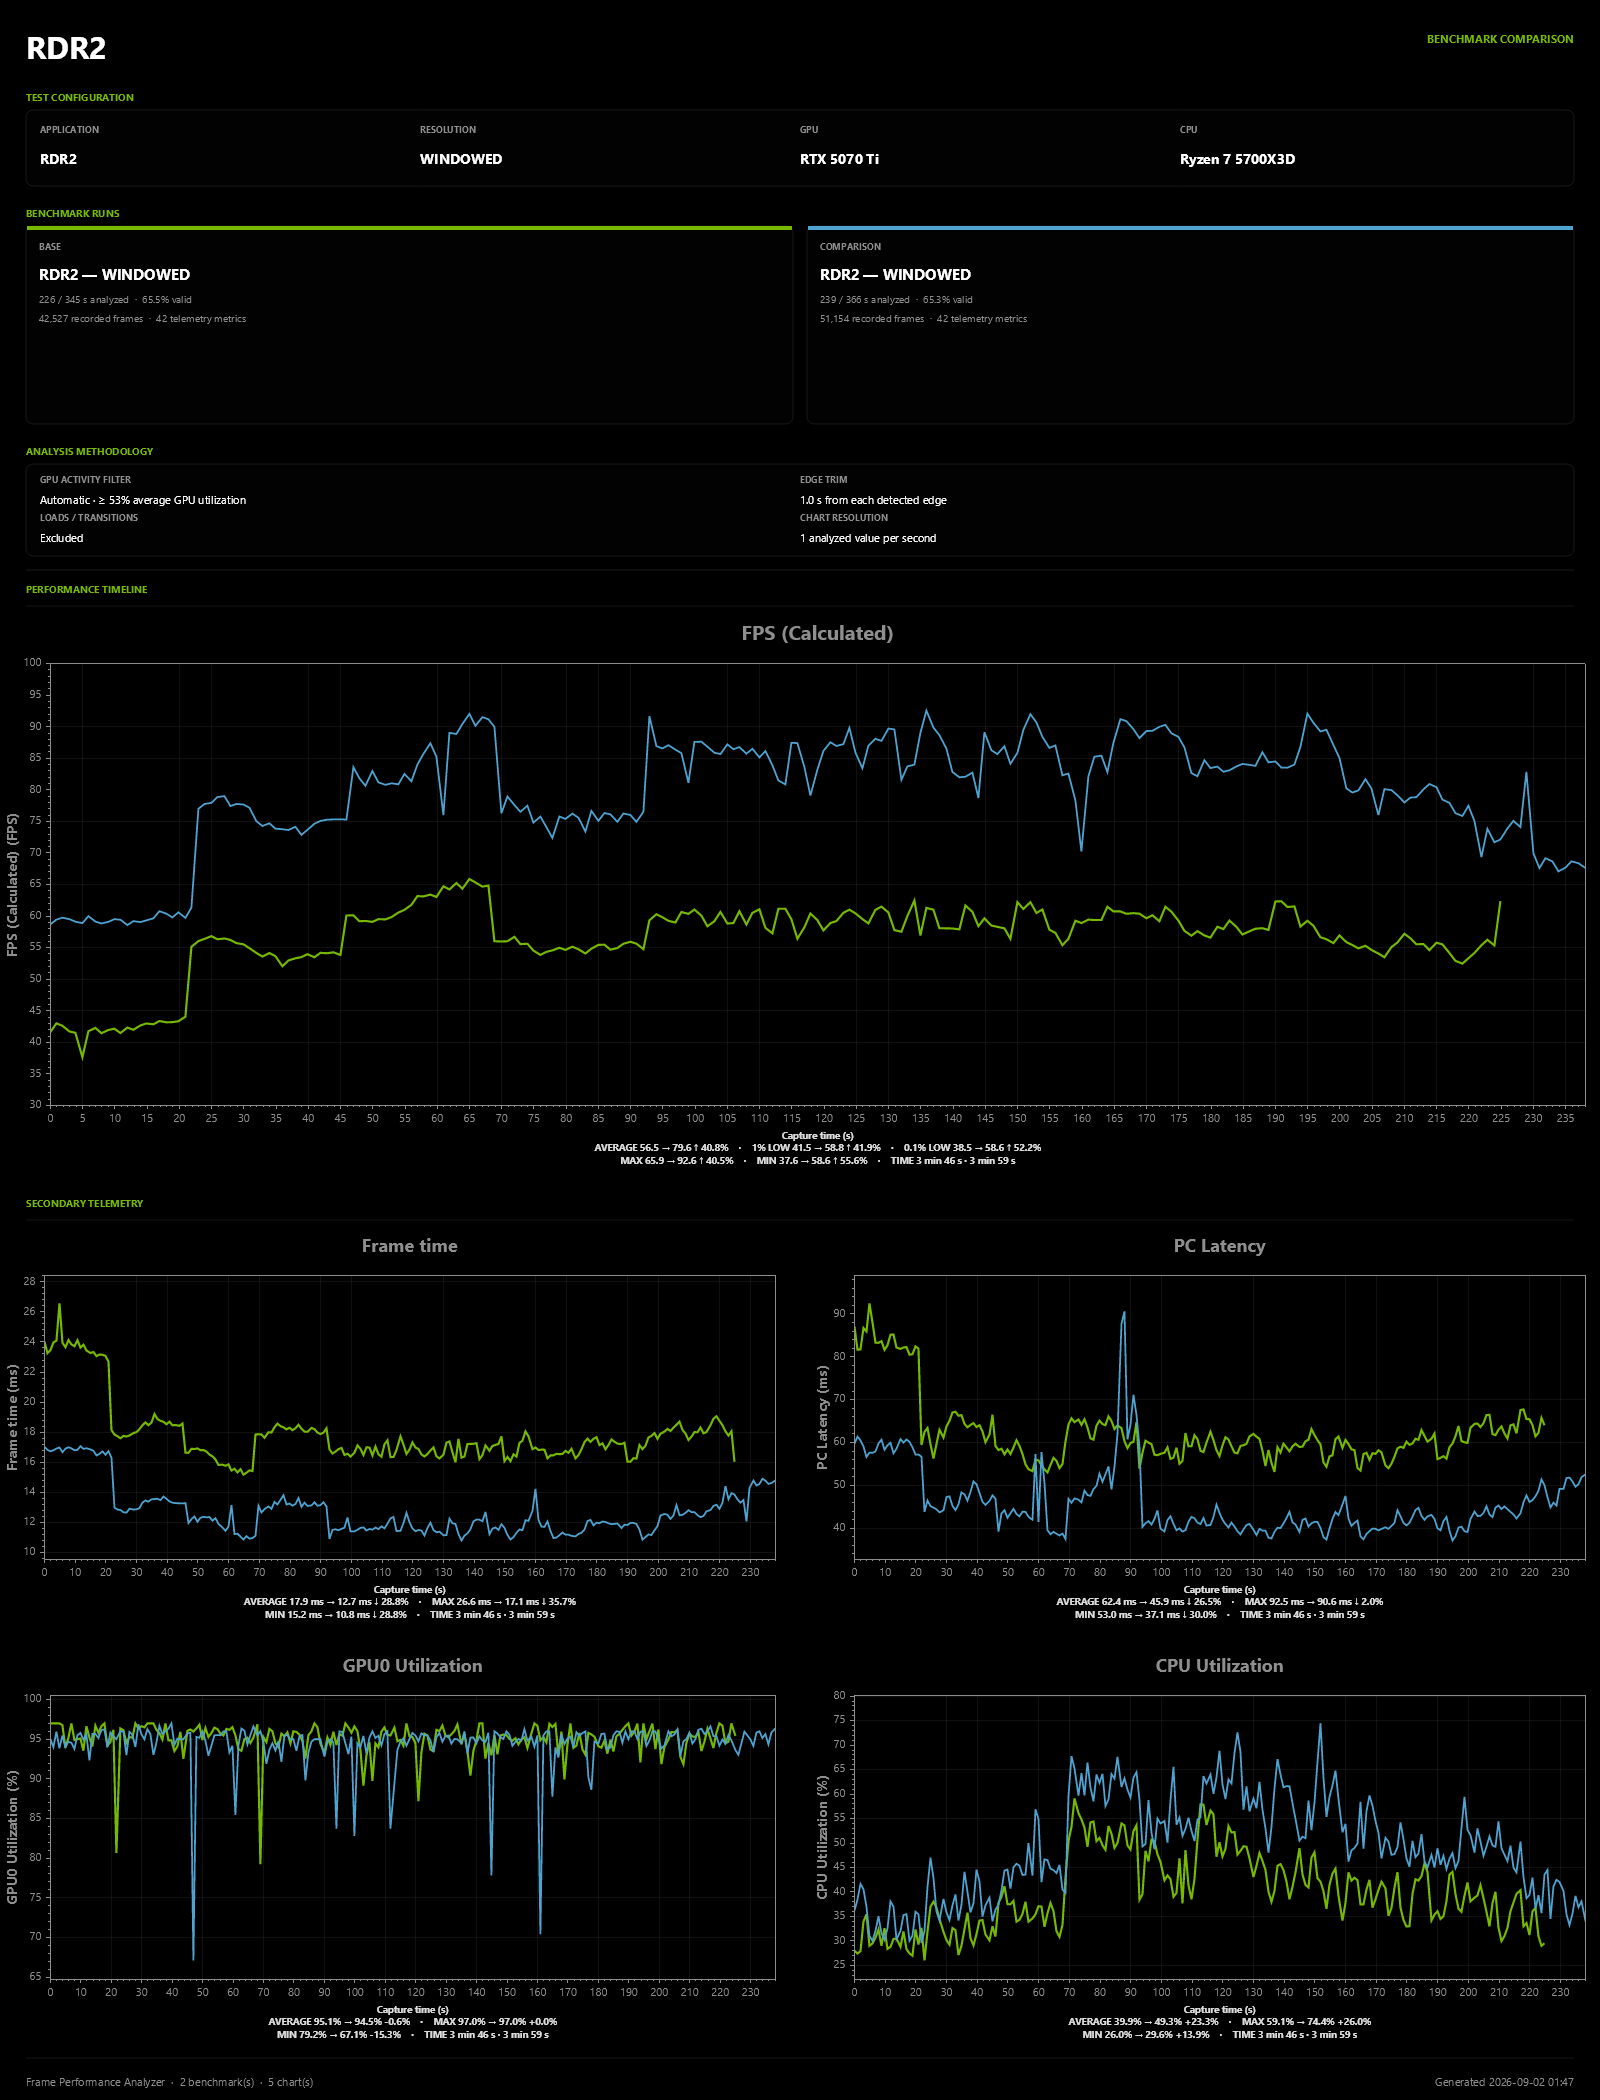
Task: Click the 'Frame time' chart title
Action: (410, 1246)
